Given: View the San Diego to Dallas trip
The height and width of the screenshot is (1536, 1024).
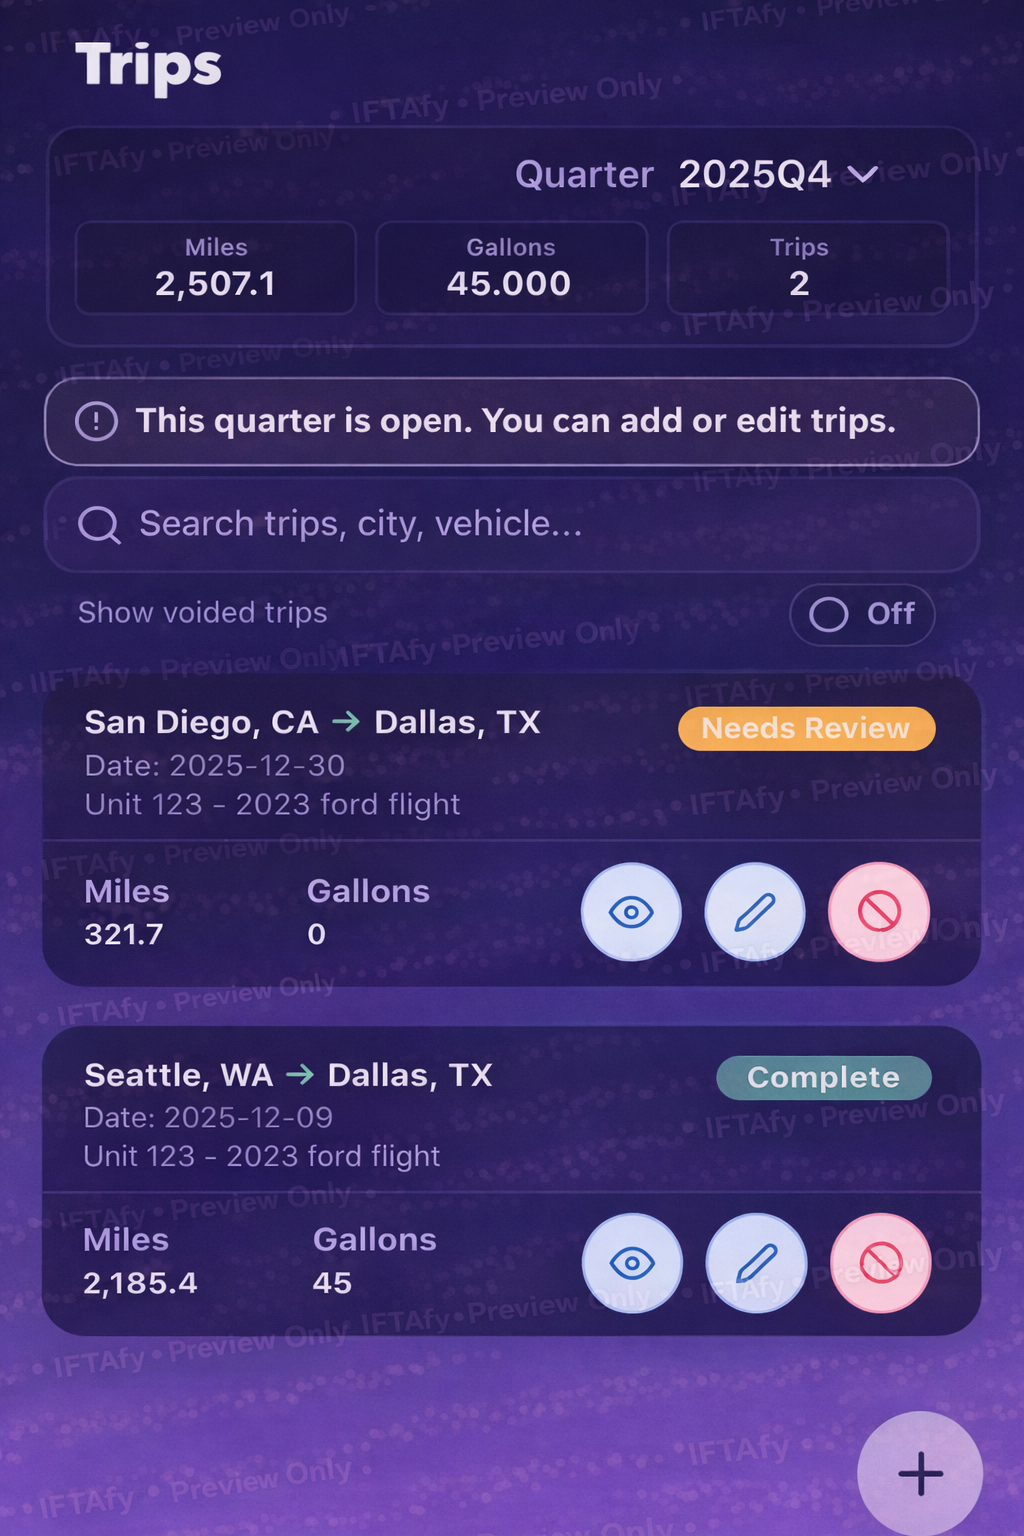Looking at the screenshot, I should (631, 912).
